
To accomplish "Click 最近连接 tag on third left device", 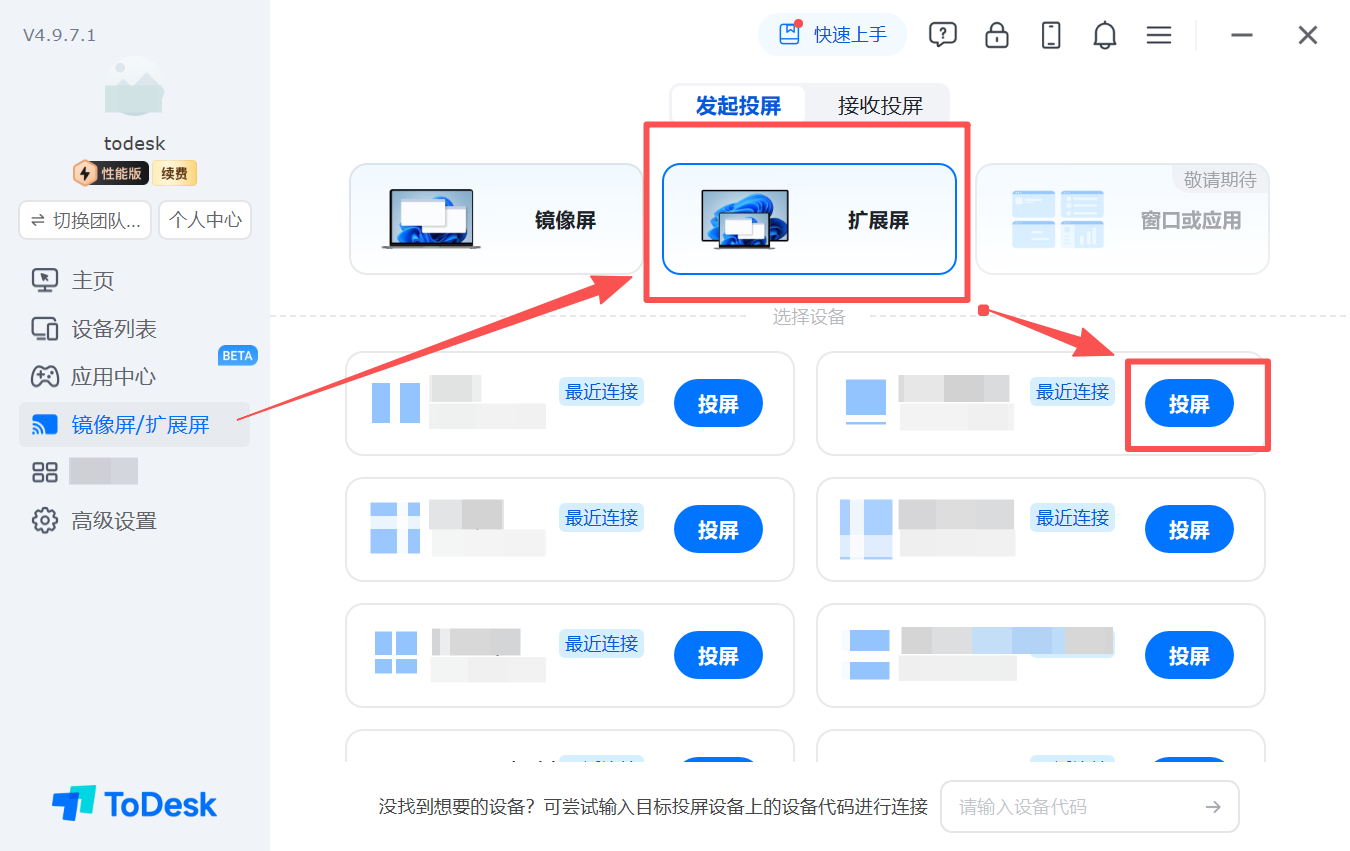I will (x=601, y=644).
